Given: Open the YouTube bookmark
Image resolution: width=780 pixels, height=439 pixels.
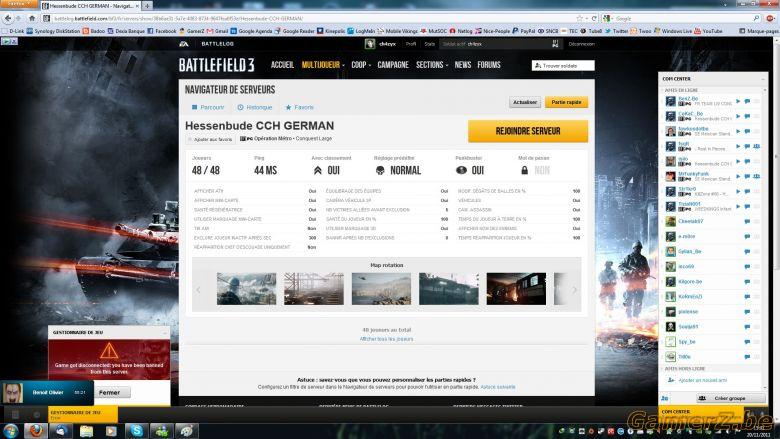Looking at the screenshot, I should coord(708,31).
